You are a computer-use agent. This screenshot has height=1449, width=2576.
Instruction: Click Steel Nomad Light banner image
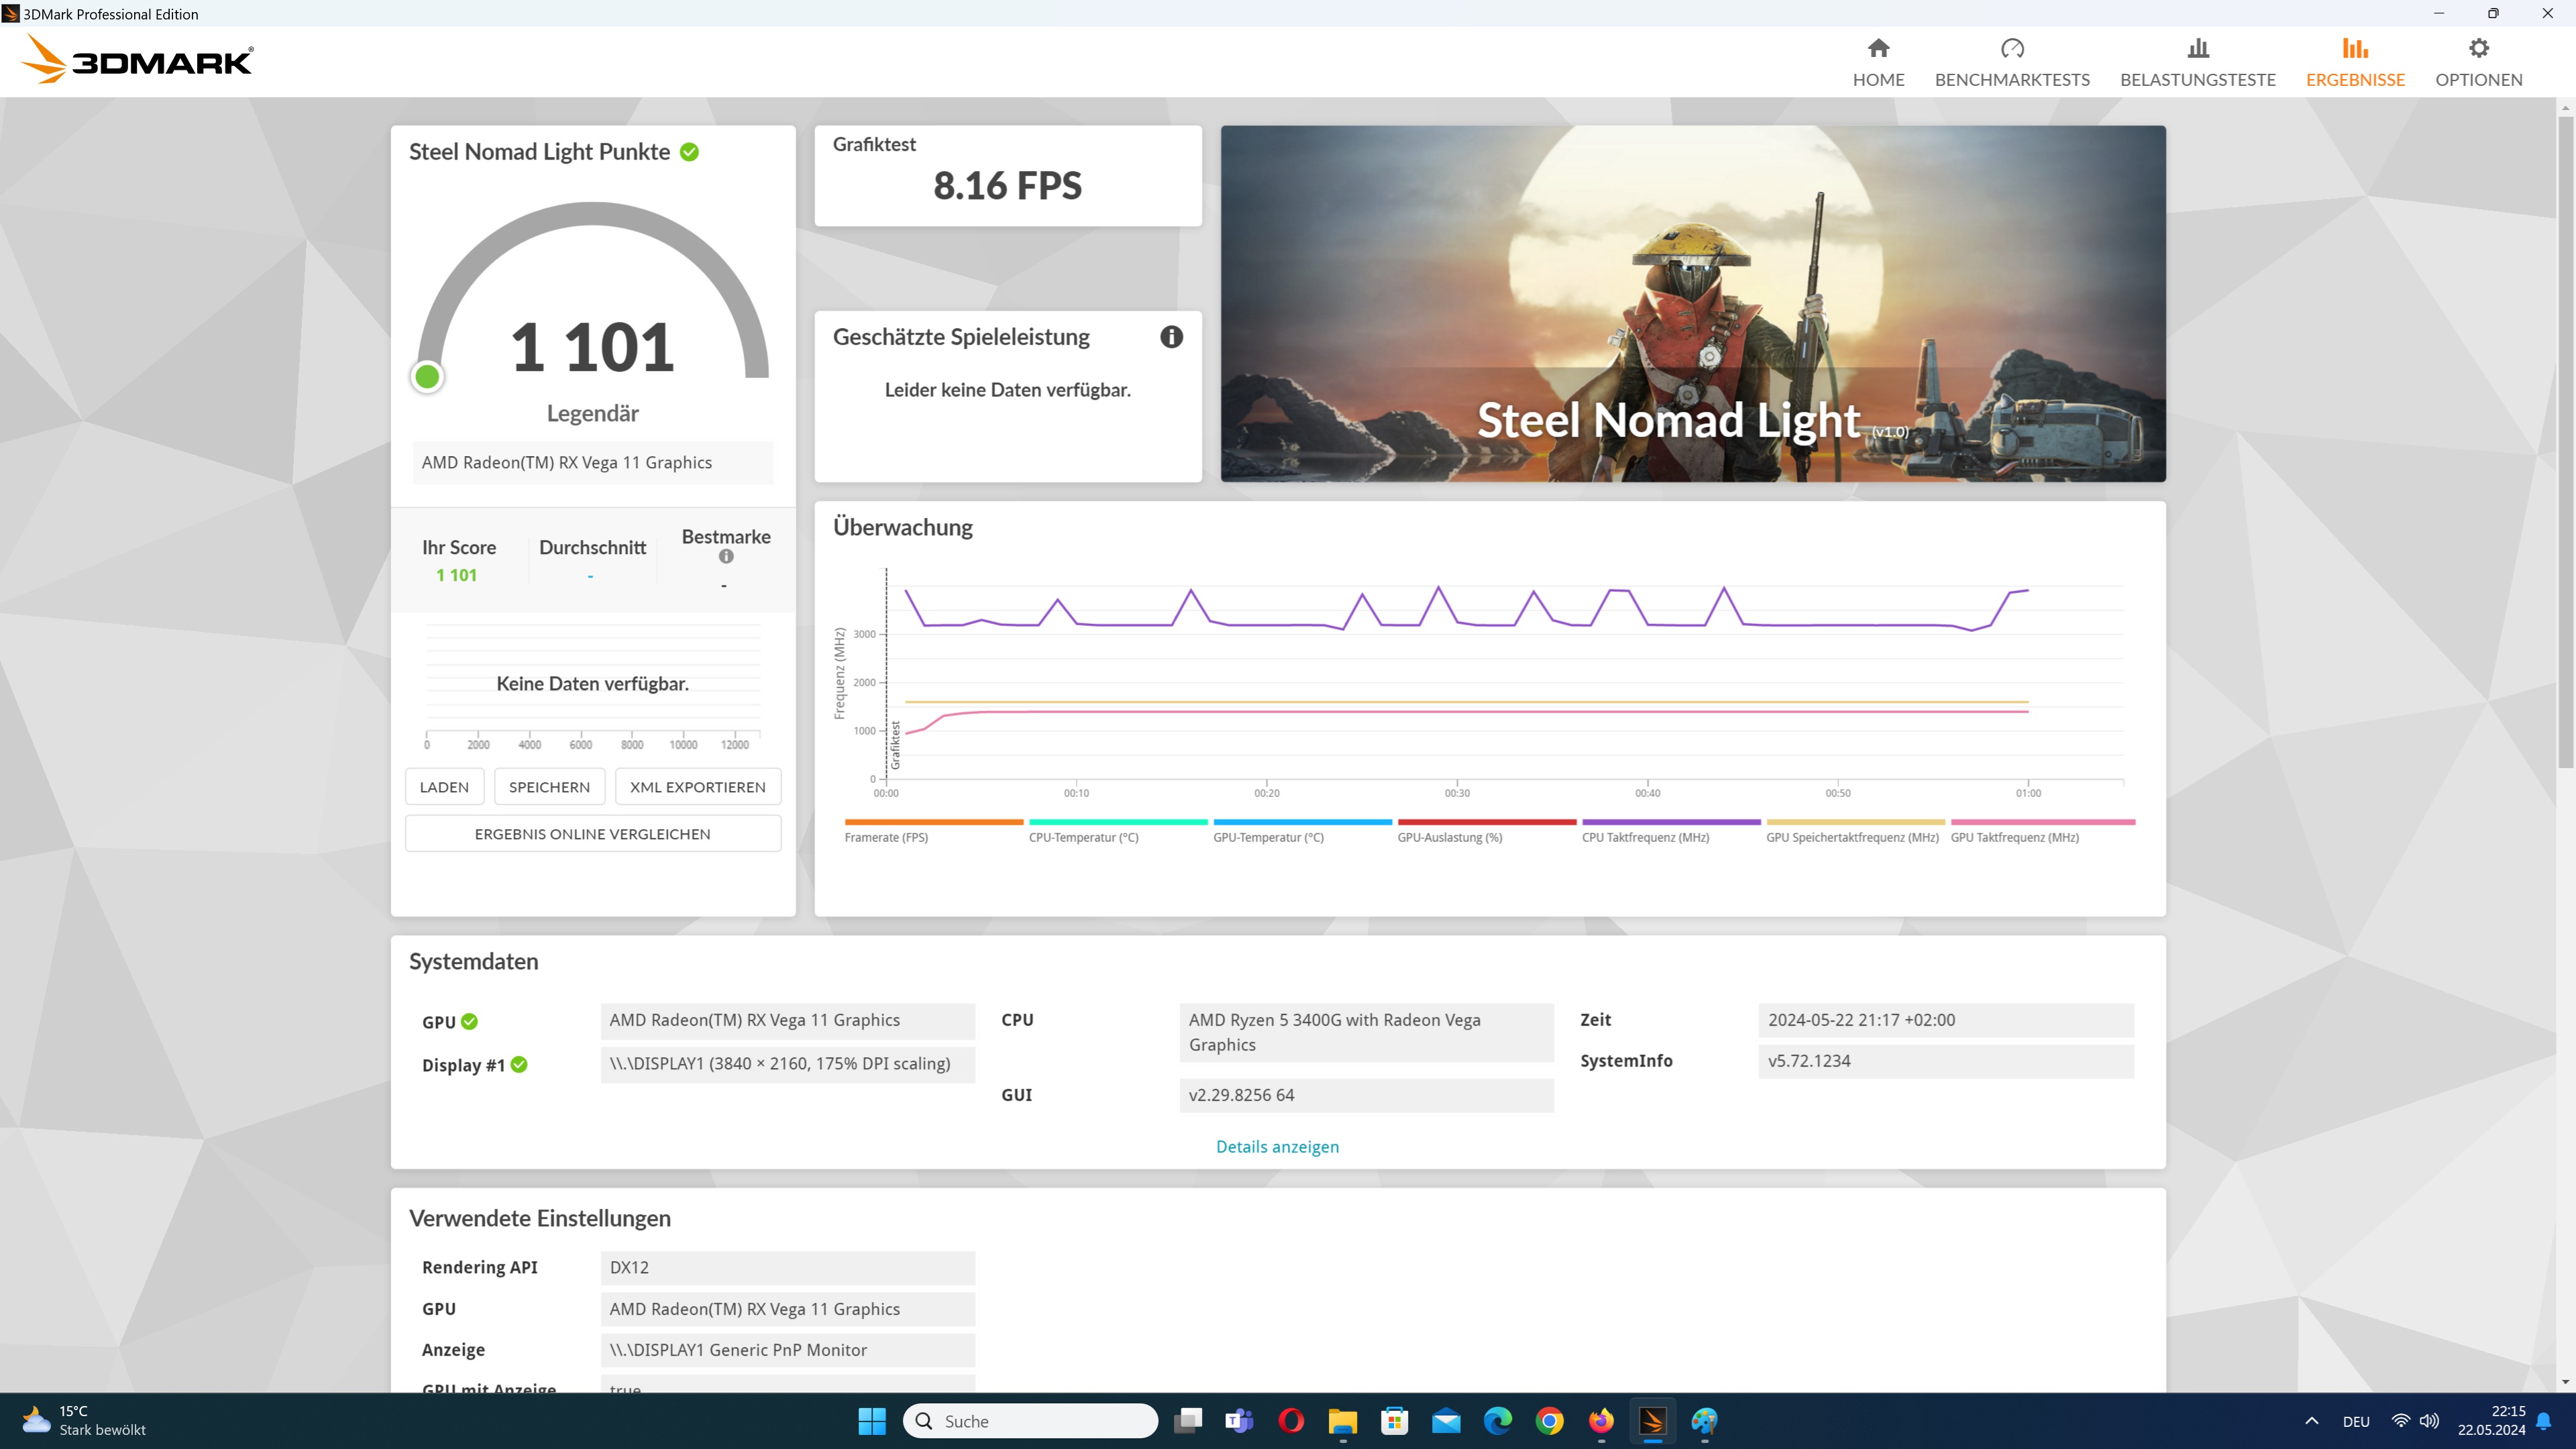[1692, 303]
